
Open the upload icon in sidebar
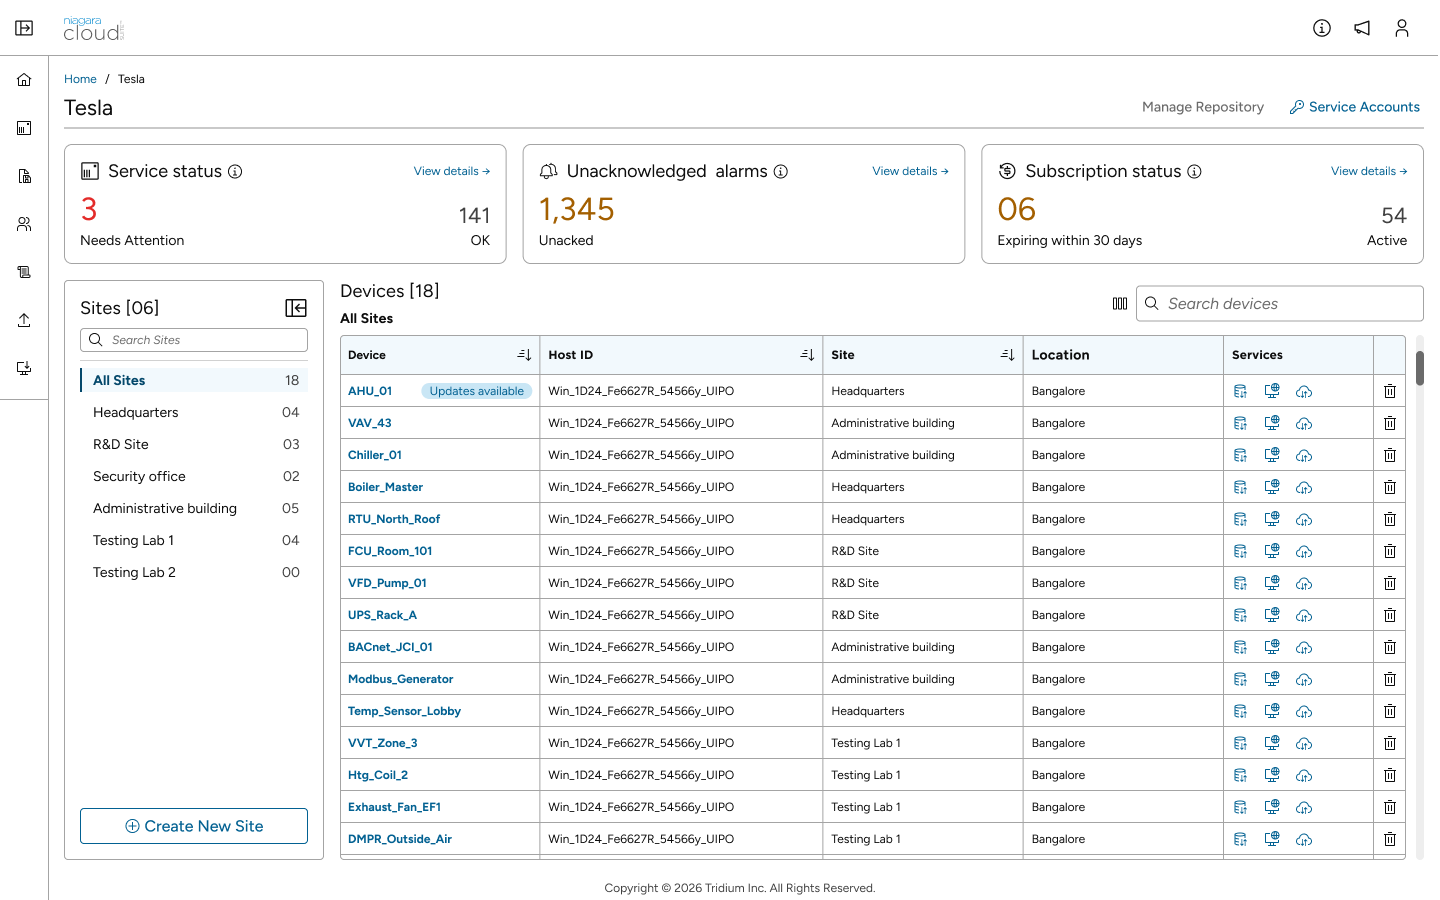(24, 320)
